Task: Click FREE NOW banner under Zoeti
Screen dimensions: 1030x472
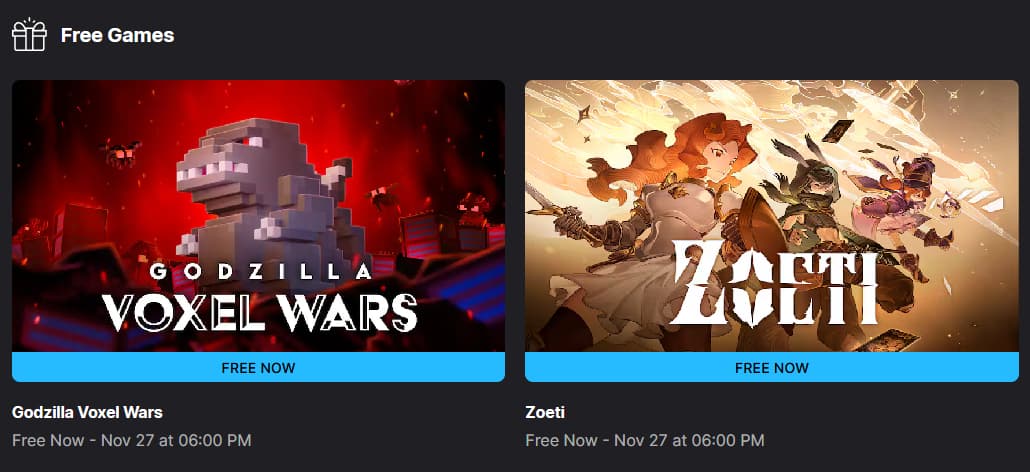Action: (772, 367)
